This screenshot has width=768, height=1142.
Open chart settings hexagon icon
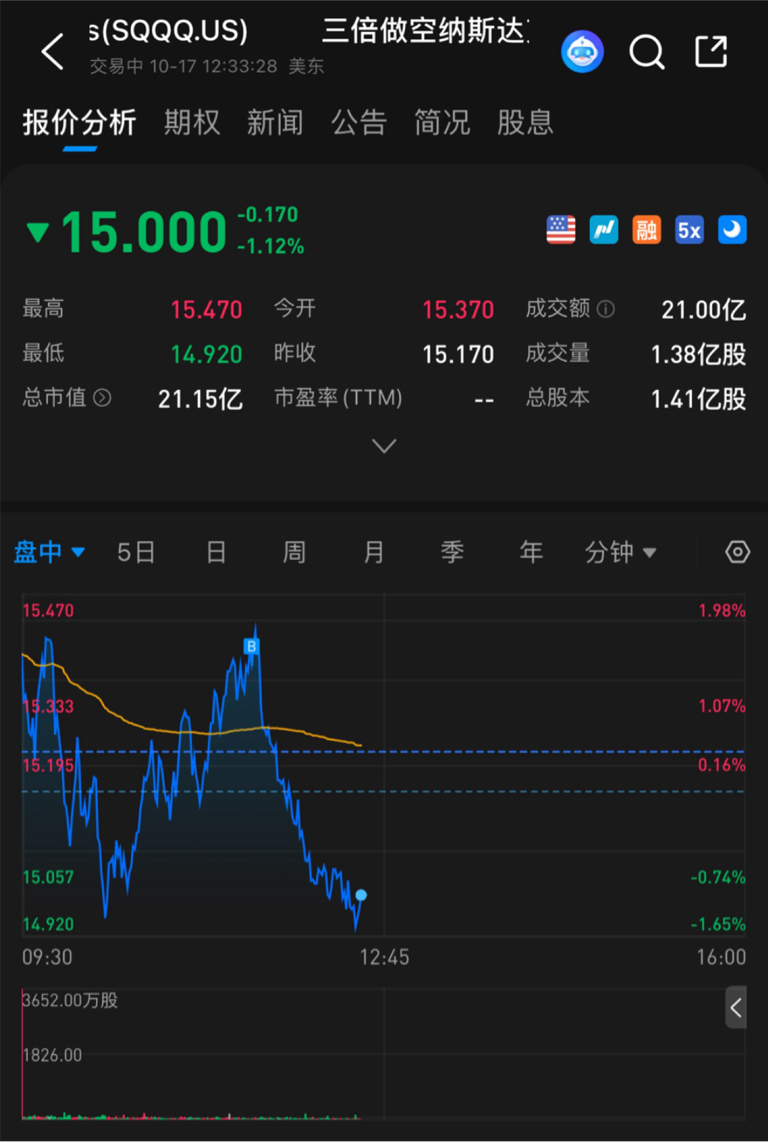pyautogui.click(x=737, y=552)
